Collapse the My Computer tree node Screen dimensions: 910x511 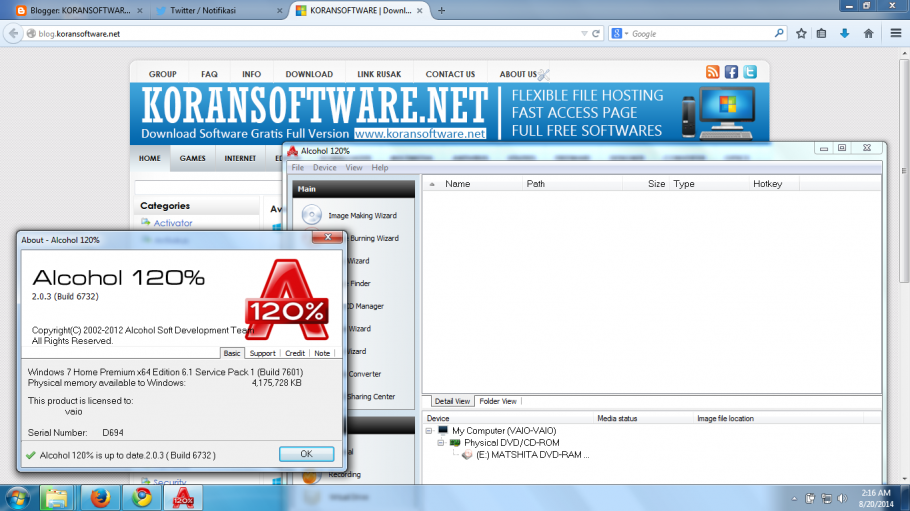[x=429, y=431]
